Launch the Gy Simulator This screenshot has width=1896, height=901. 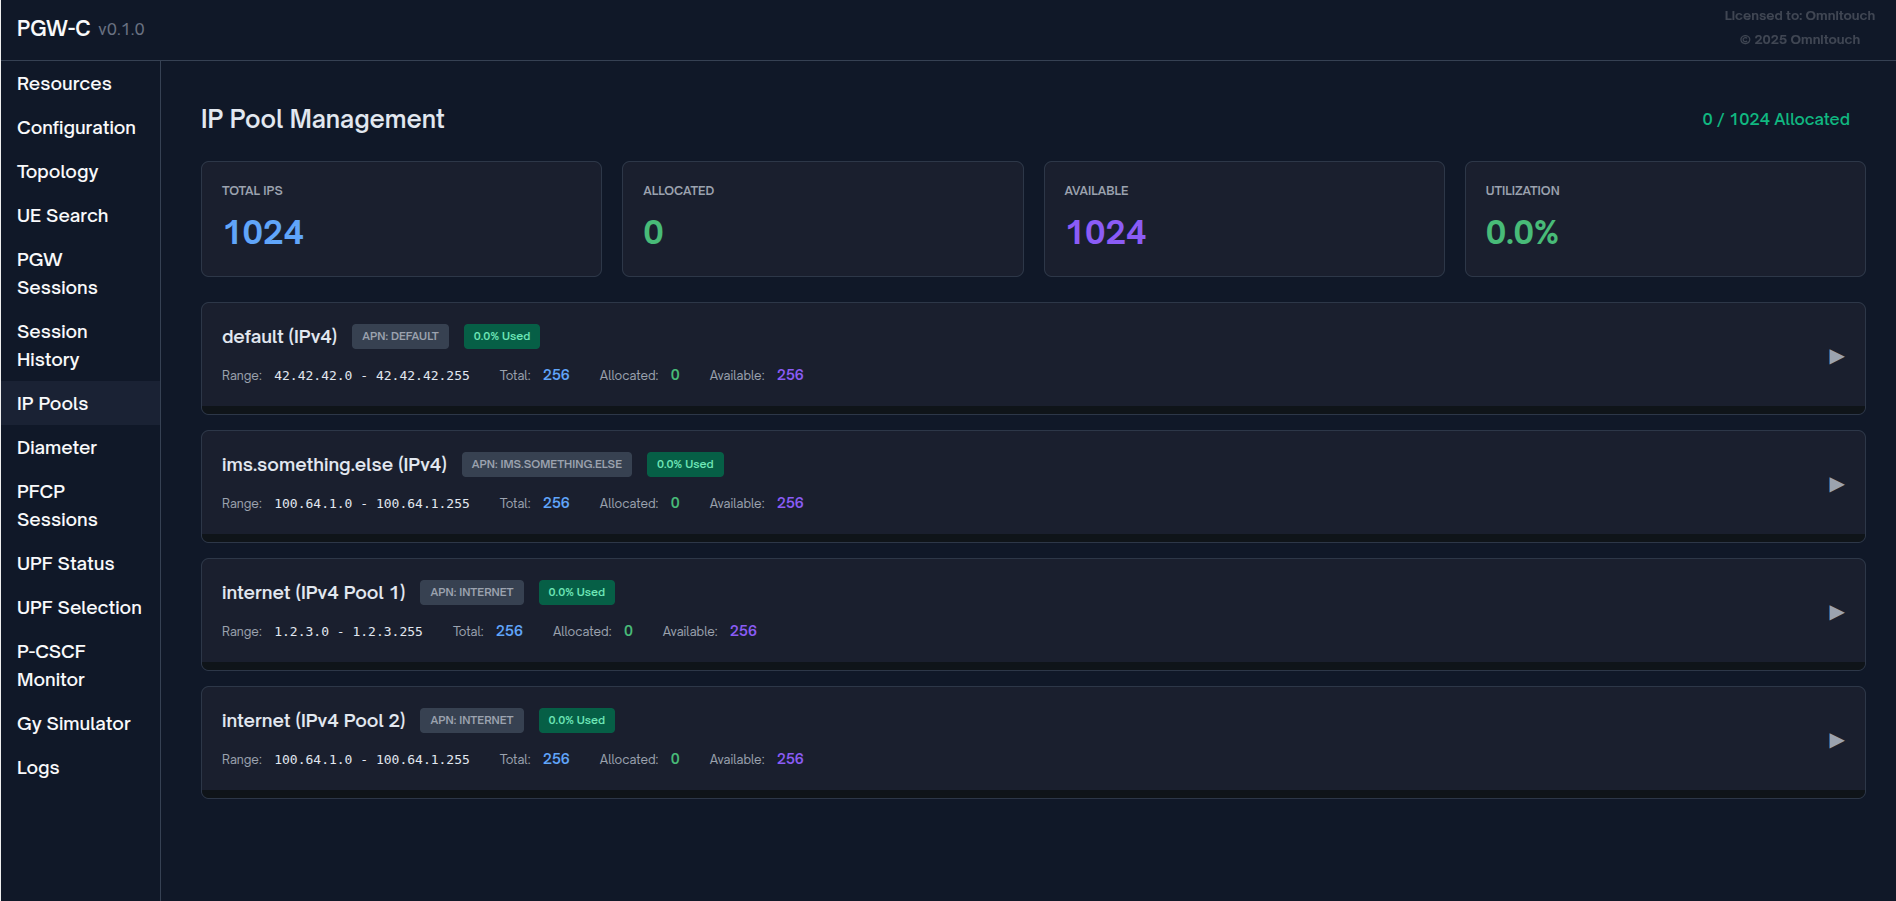74,723
